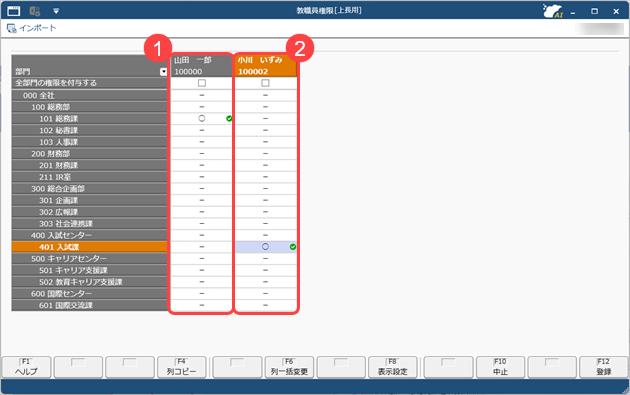Select the 300 総合企画部 department row

(89, 188)
